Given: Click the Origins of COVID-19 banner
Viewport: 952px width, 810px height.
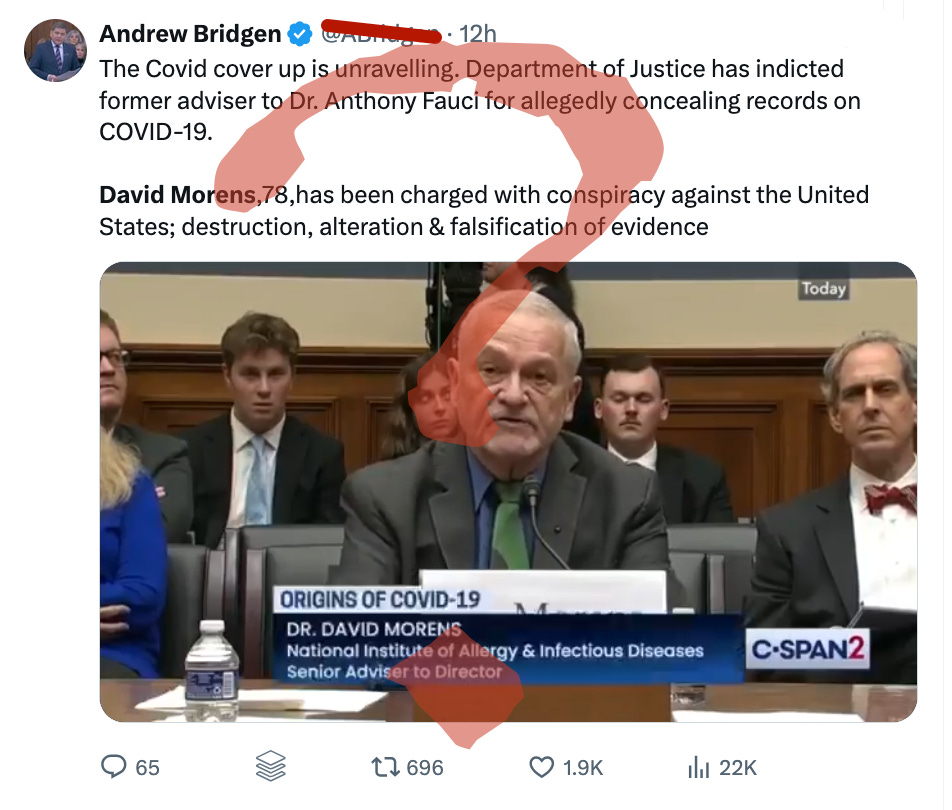Looking at the screenshot, I should (x=379, y=600).
